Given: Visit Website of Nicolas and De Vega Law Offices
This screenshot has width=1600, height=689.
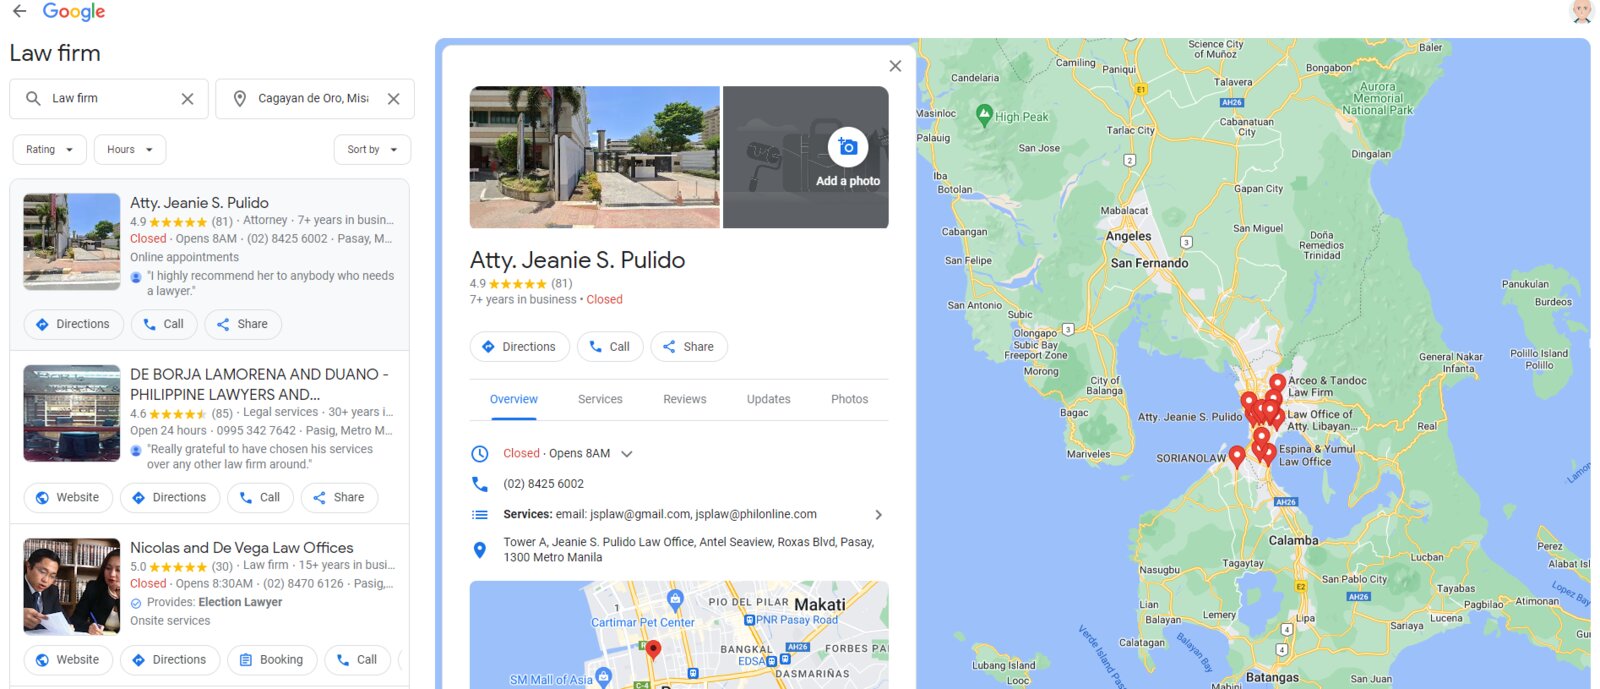Looking at the screenshot, I should coord(68,660).
